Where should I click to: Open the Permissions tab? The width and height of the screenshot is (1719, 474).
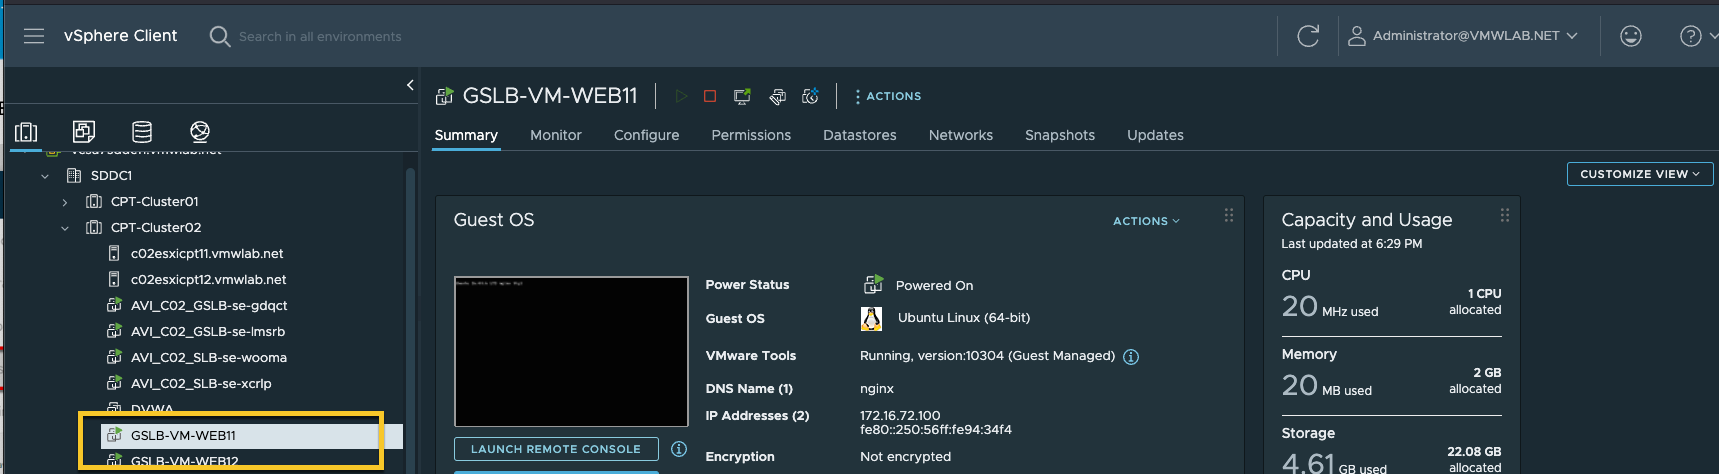point(751,135)
